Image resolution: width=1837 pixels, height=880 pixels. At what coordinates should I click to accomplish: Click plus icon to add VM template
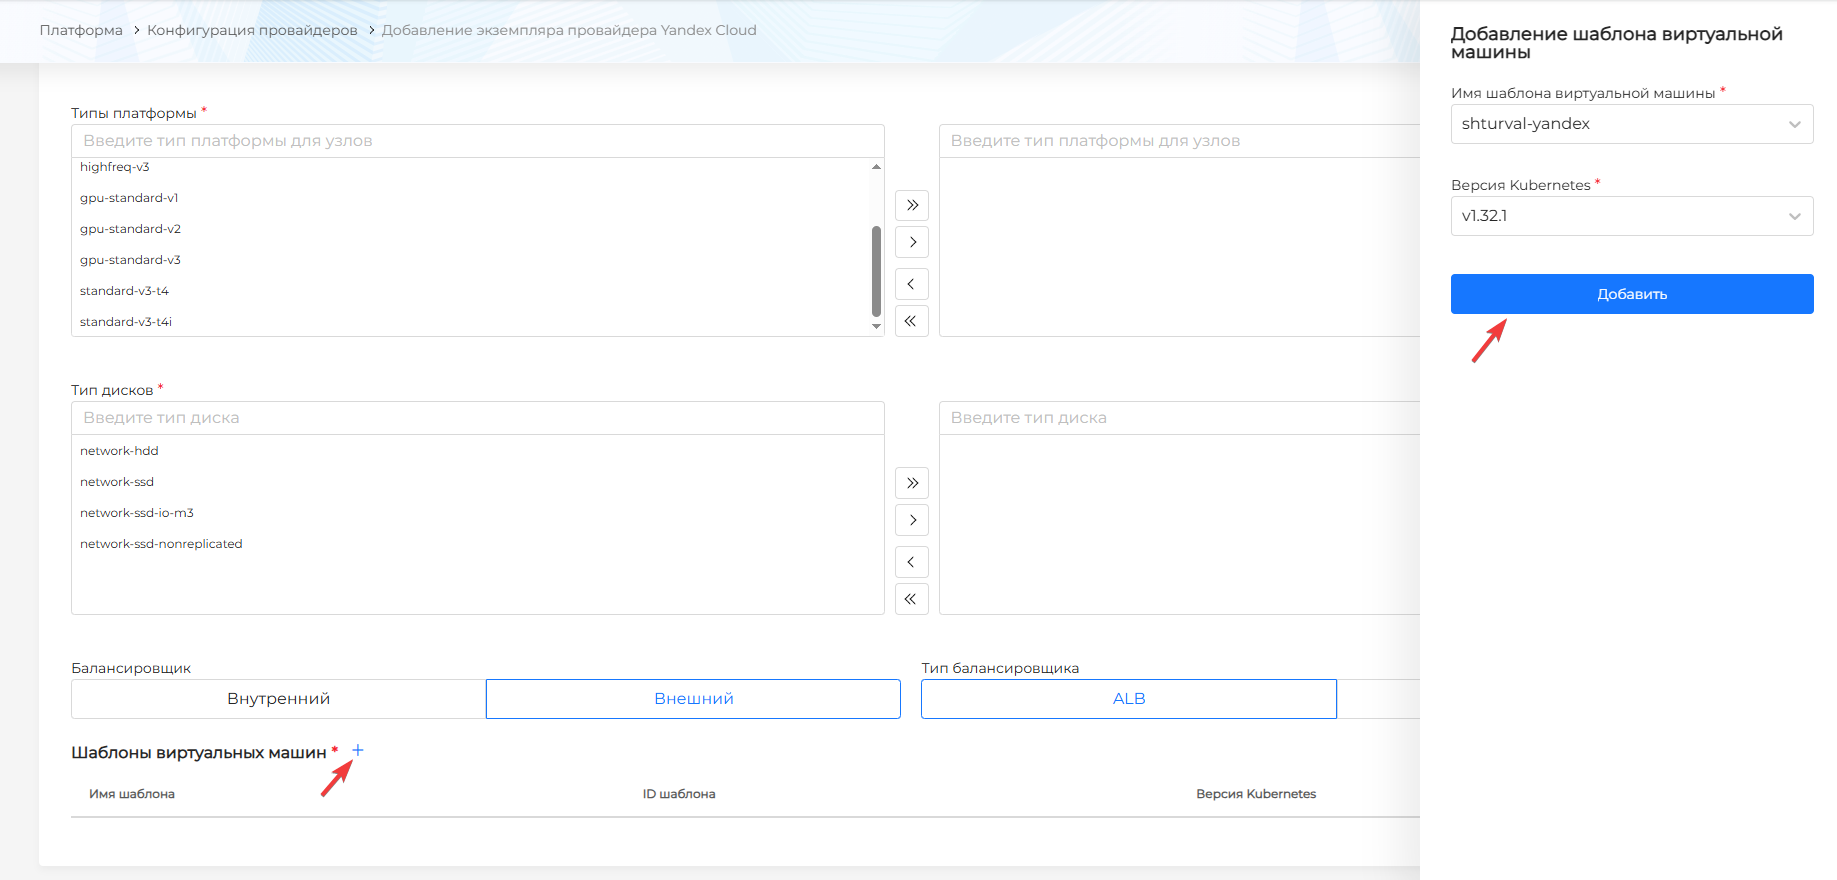(357, 750)
